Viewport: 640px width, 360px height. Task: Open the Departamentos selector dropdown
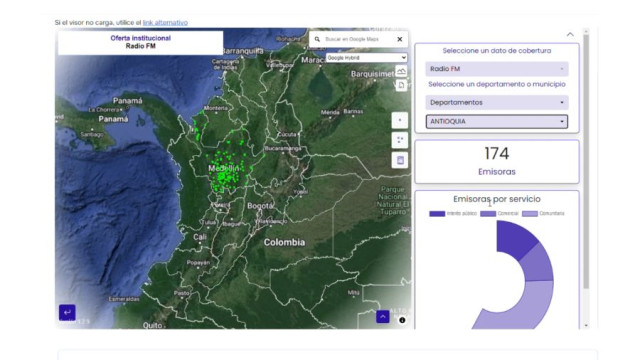point(497,102)
